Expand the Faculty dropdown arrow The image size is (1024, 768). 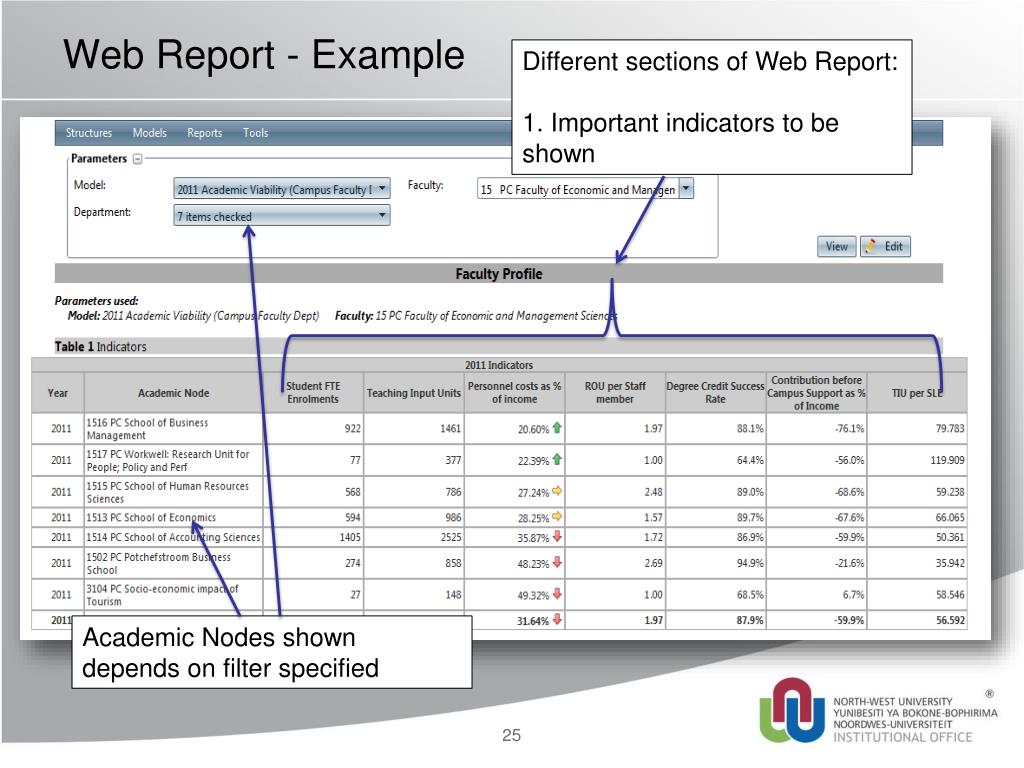(x=686, y=189)
